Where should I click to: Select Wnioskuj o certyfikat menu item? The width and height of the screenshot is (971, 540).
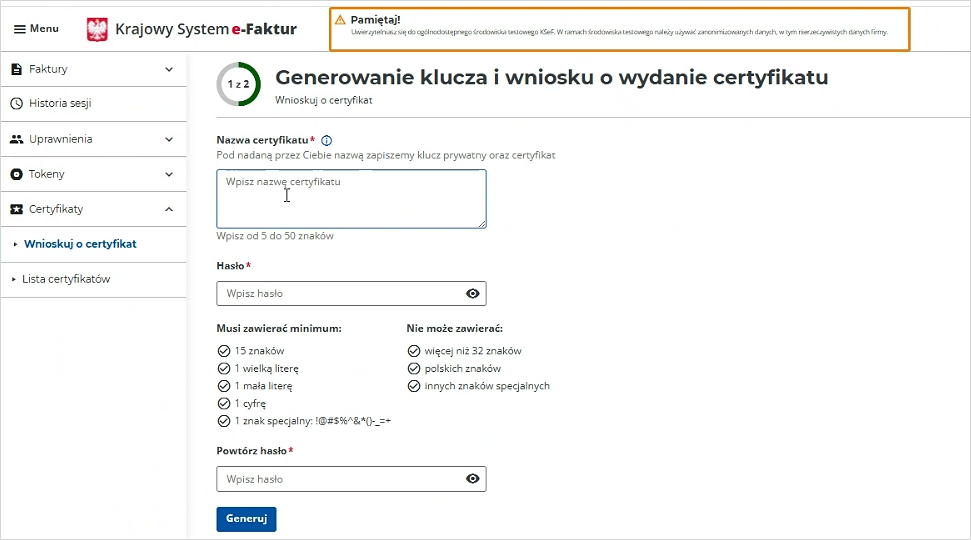coord(80,244)
